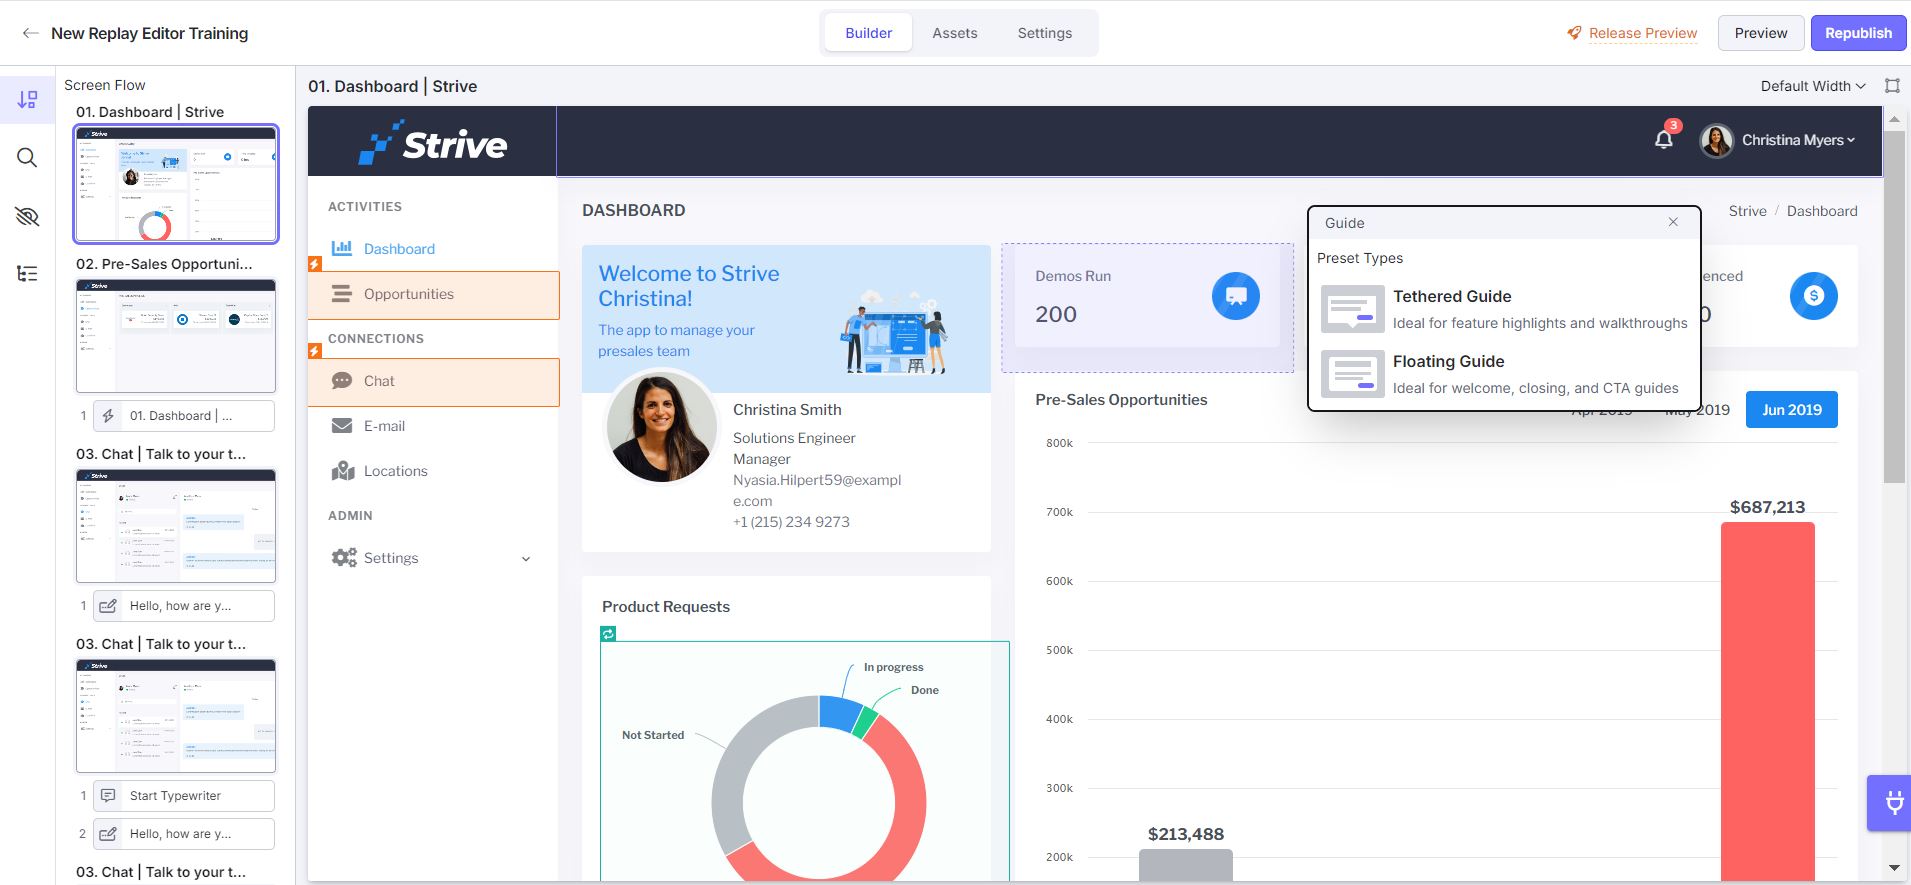The image size is (1911, 885).
Task: Open the search tool in the left rail
Action: [27, 158]
